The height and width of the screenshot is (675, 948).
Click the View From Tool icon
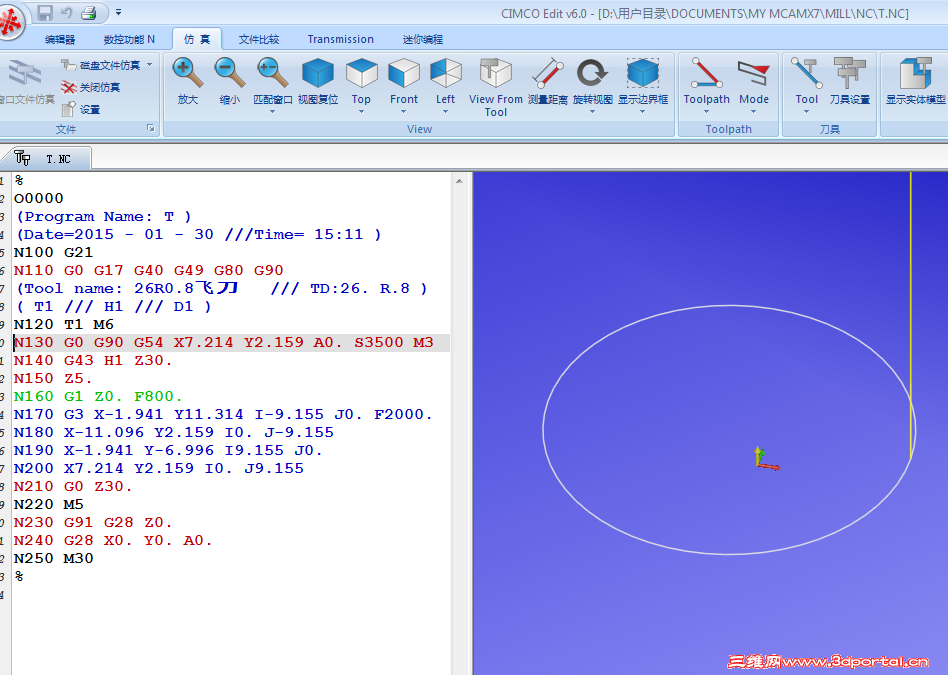[x=495, y=73]
